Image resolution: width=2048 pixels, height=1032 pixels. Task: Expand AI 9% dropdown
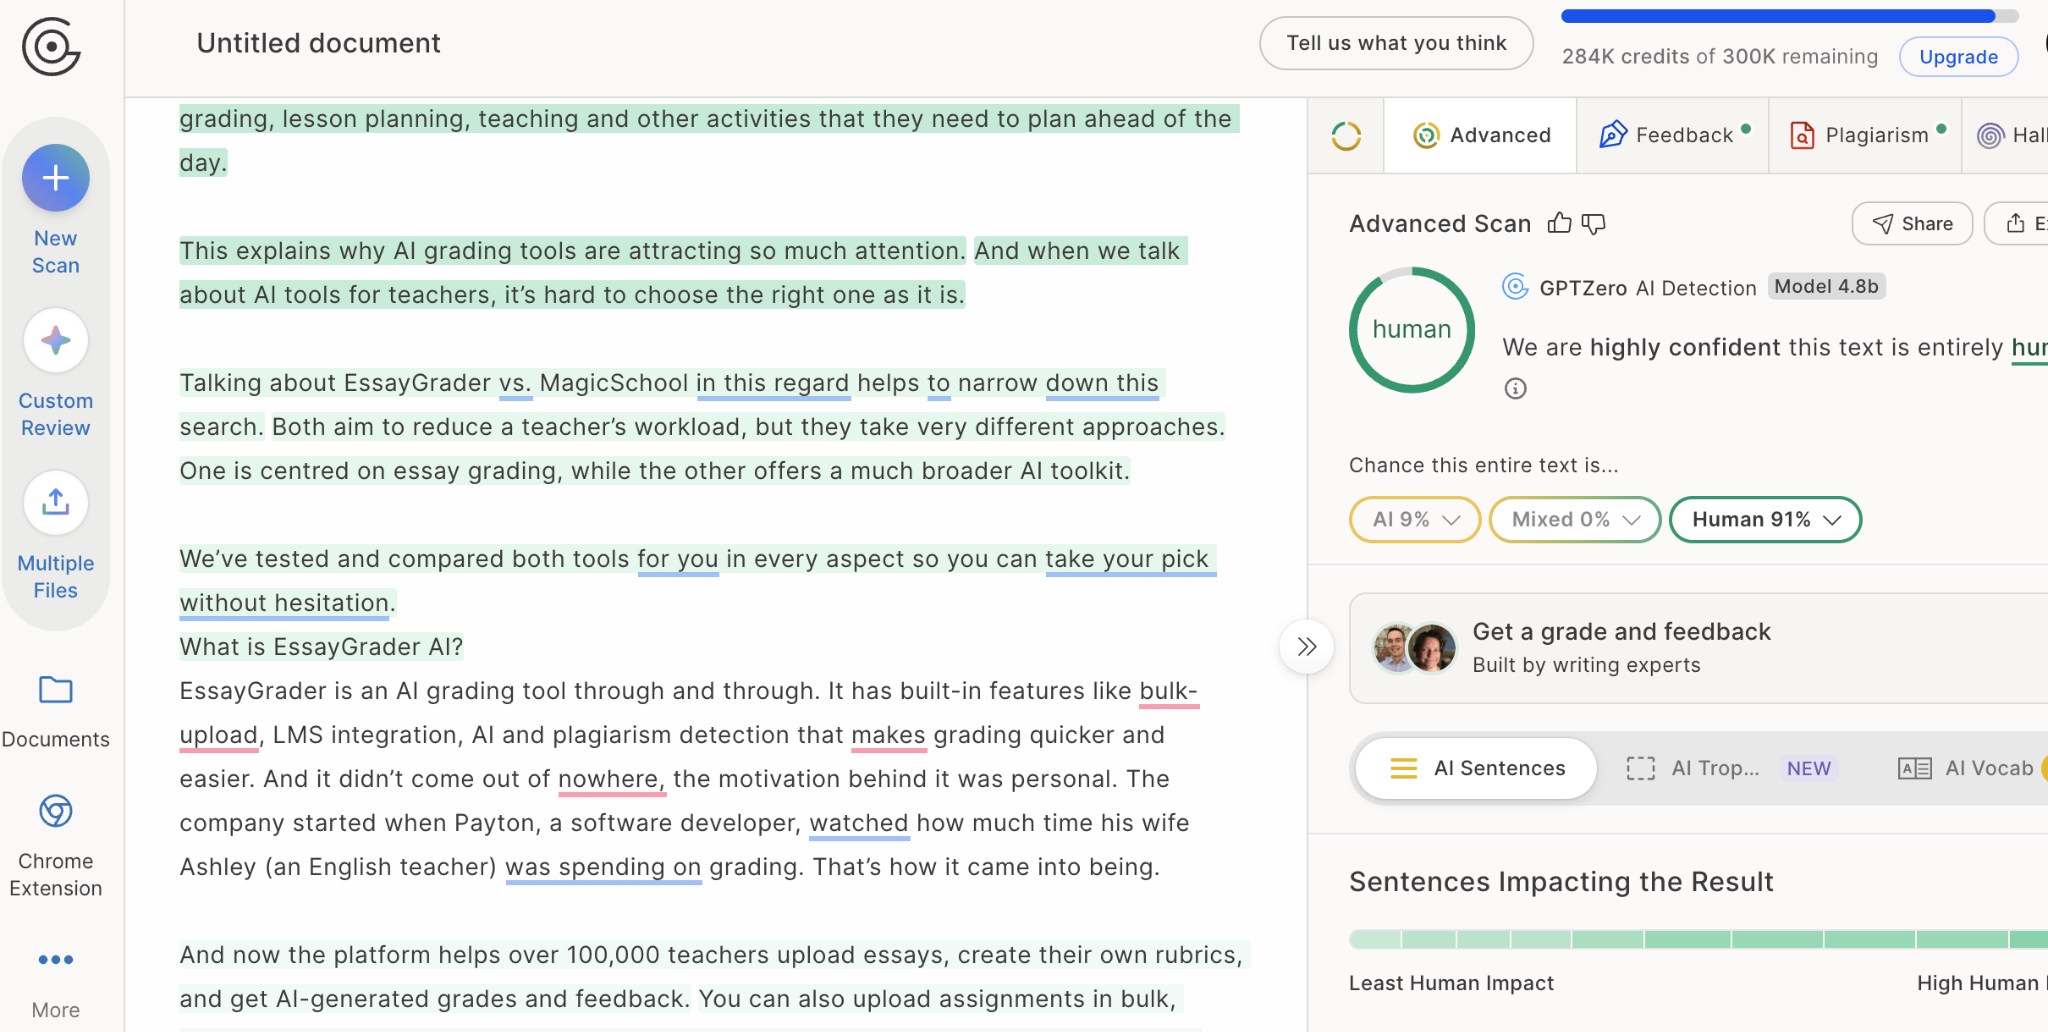pyautogui.click(x=1415, y=520)
